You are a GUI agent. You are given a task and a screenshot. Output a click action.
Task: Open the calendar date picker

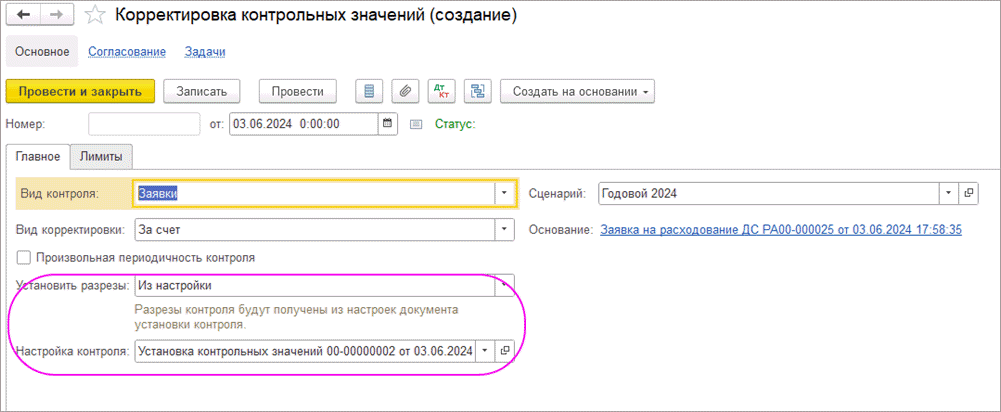[388, 124]
